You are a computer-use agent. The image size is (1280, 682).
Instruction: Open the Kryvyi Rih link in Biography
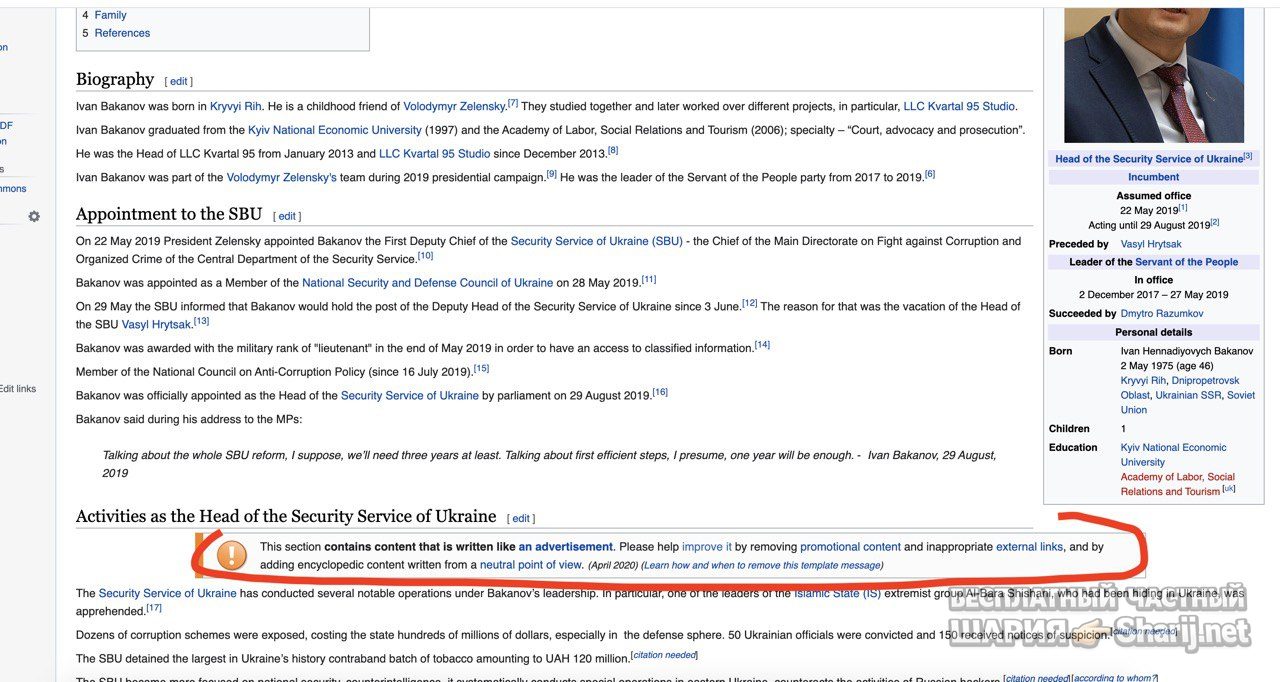pos(235,106)
